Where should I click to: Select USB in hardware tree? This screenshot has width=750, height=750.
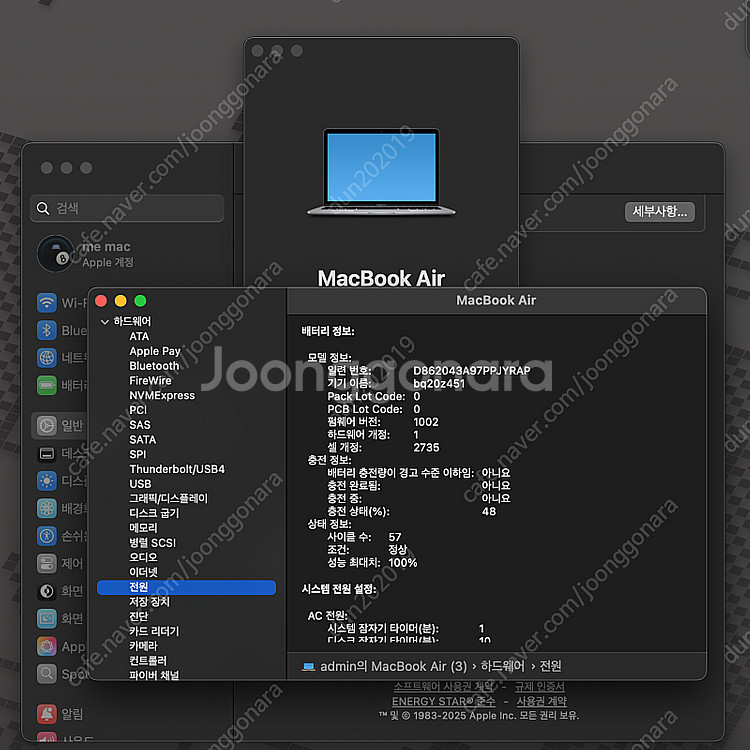point(140,484)
